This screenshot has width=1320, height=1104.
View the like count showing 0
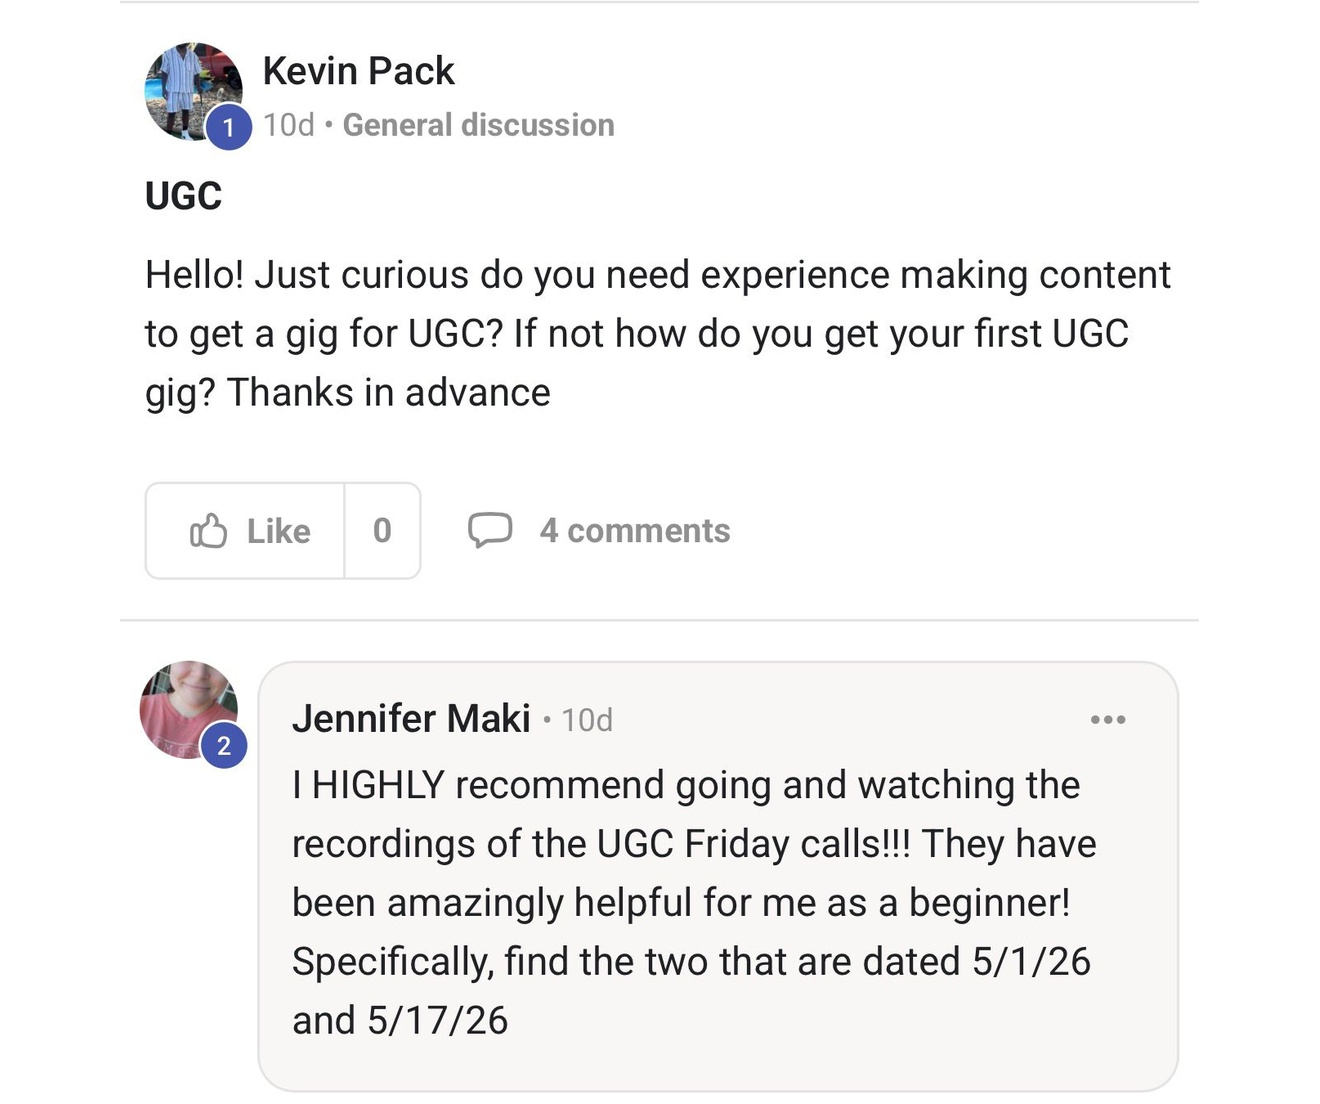tap(382, 531)
